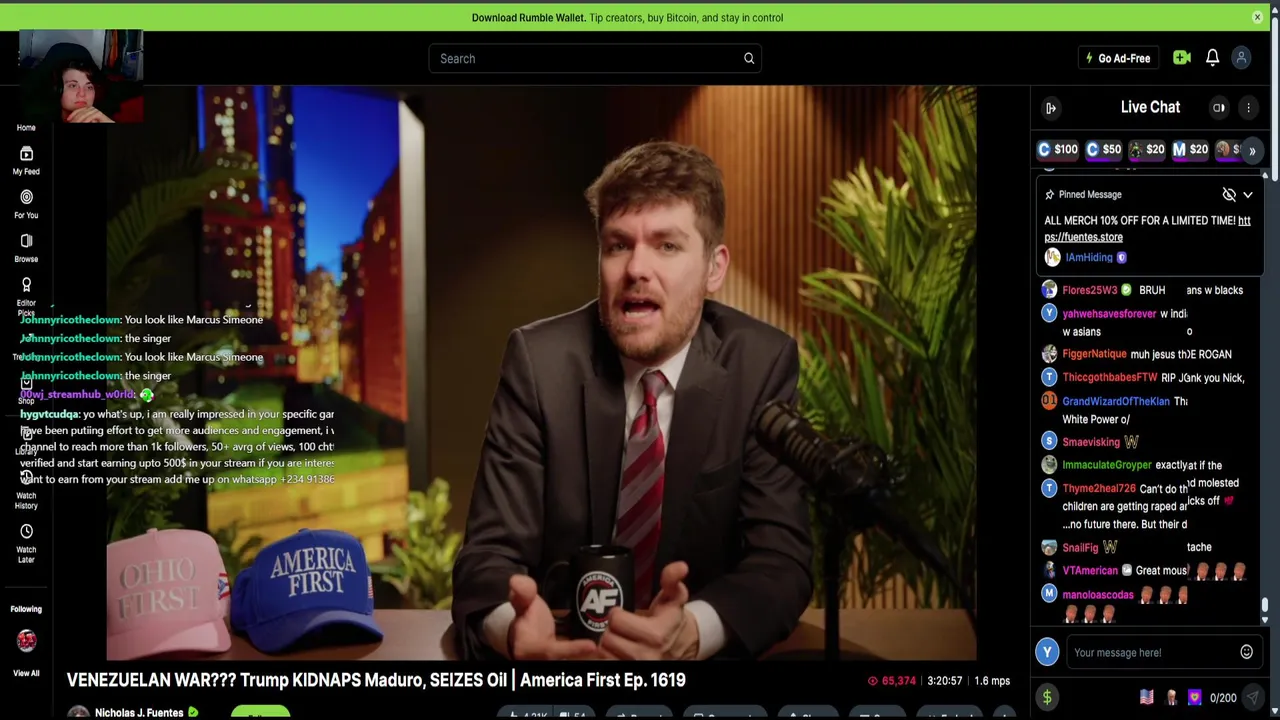1280x720 pixels.
Task: Click View All under Following
Action: [26, 673]
